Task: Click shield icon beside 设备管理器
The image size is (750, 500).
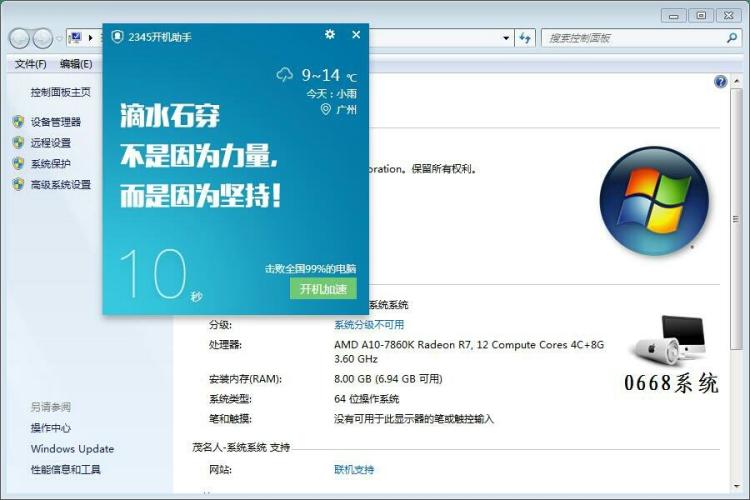Action: click(x=18, y=122)
